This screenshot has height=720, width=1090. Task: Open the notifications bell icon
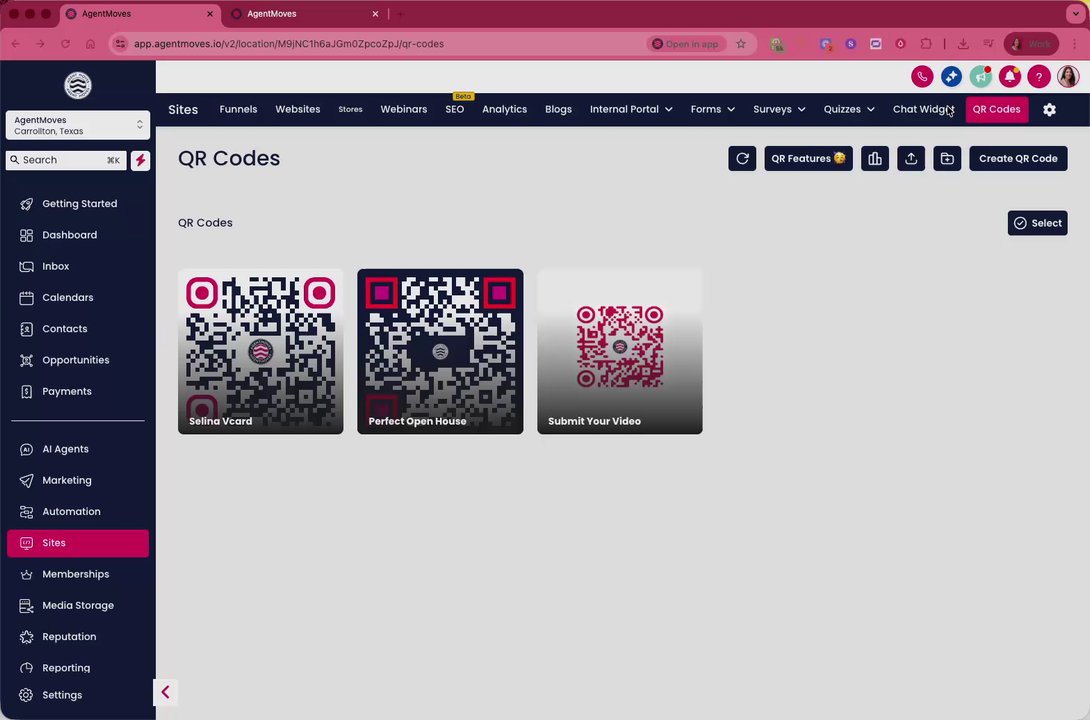pyautogui.click(x=1009, y=76)
